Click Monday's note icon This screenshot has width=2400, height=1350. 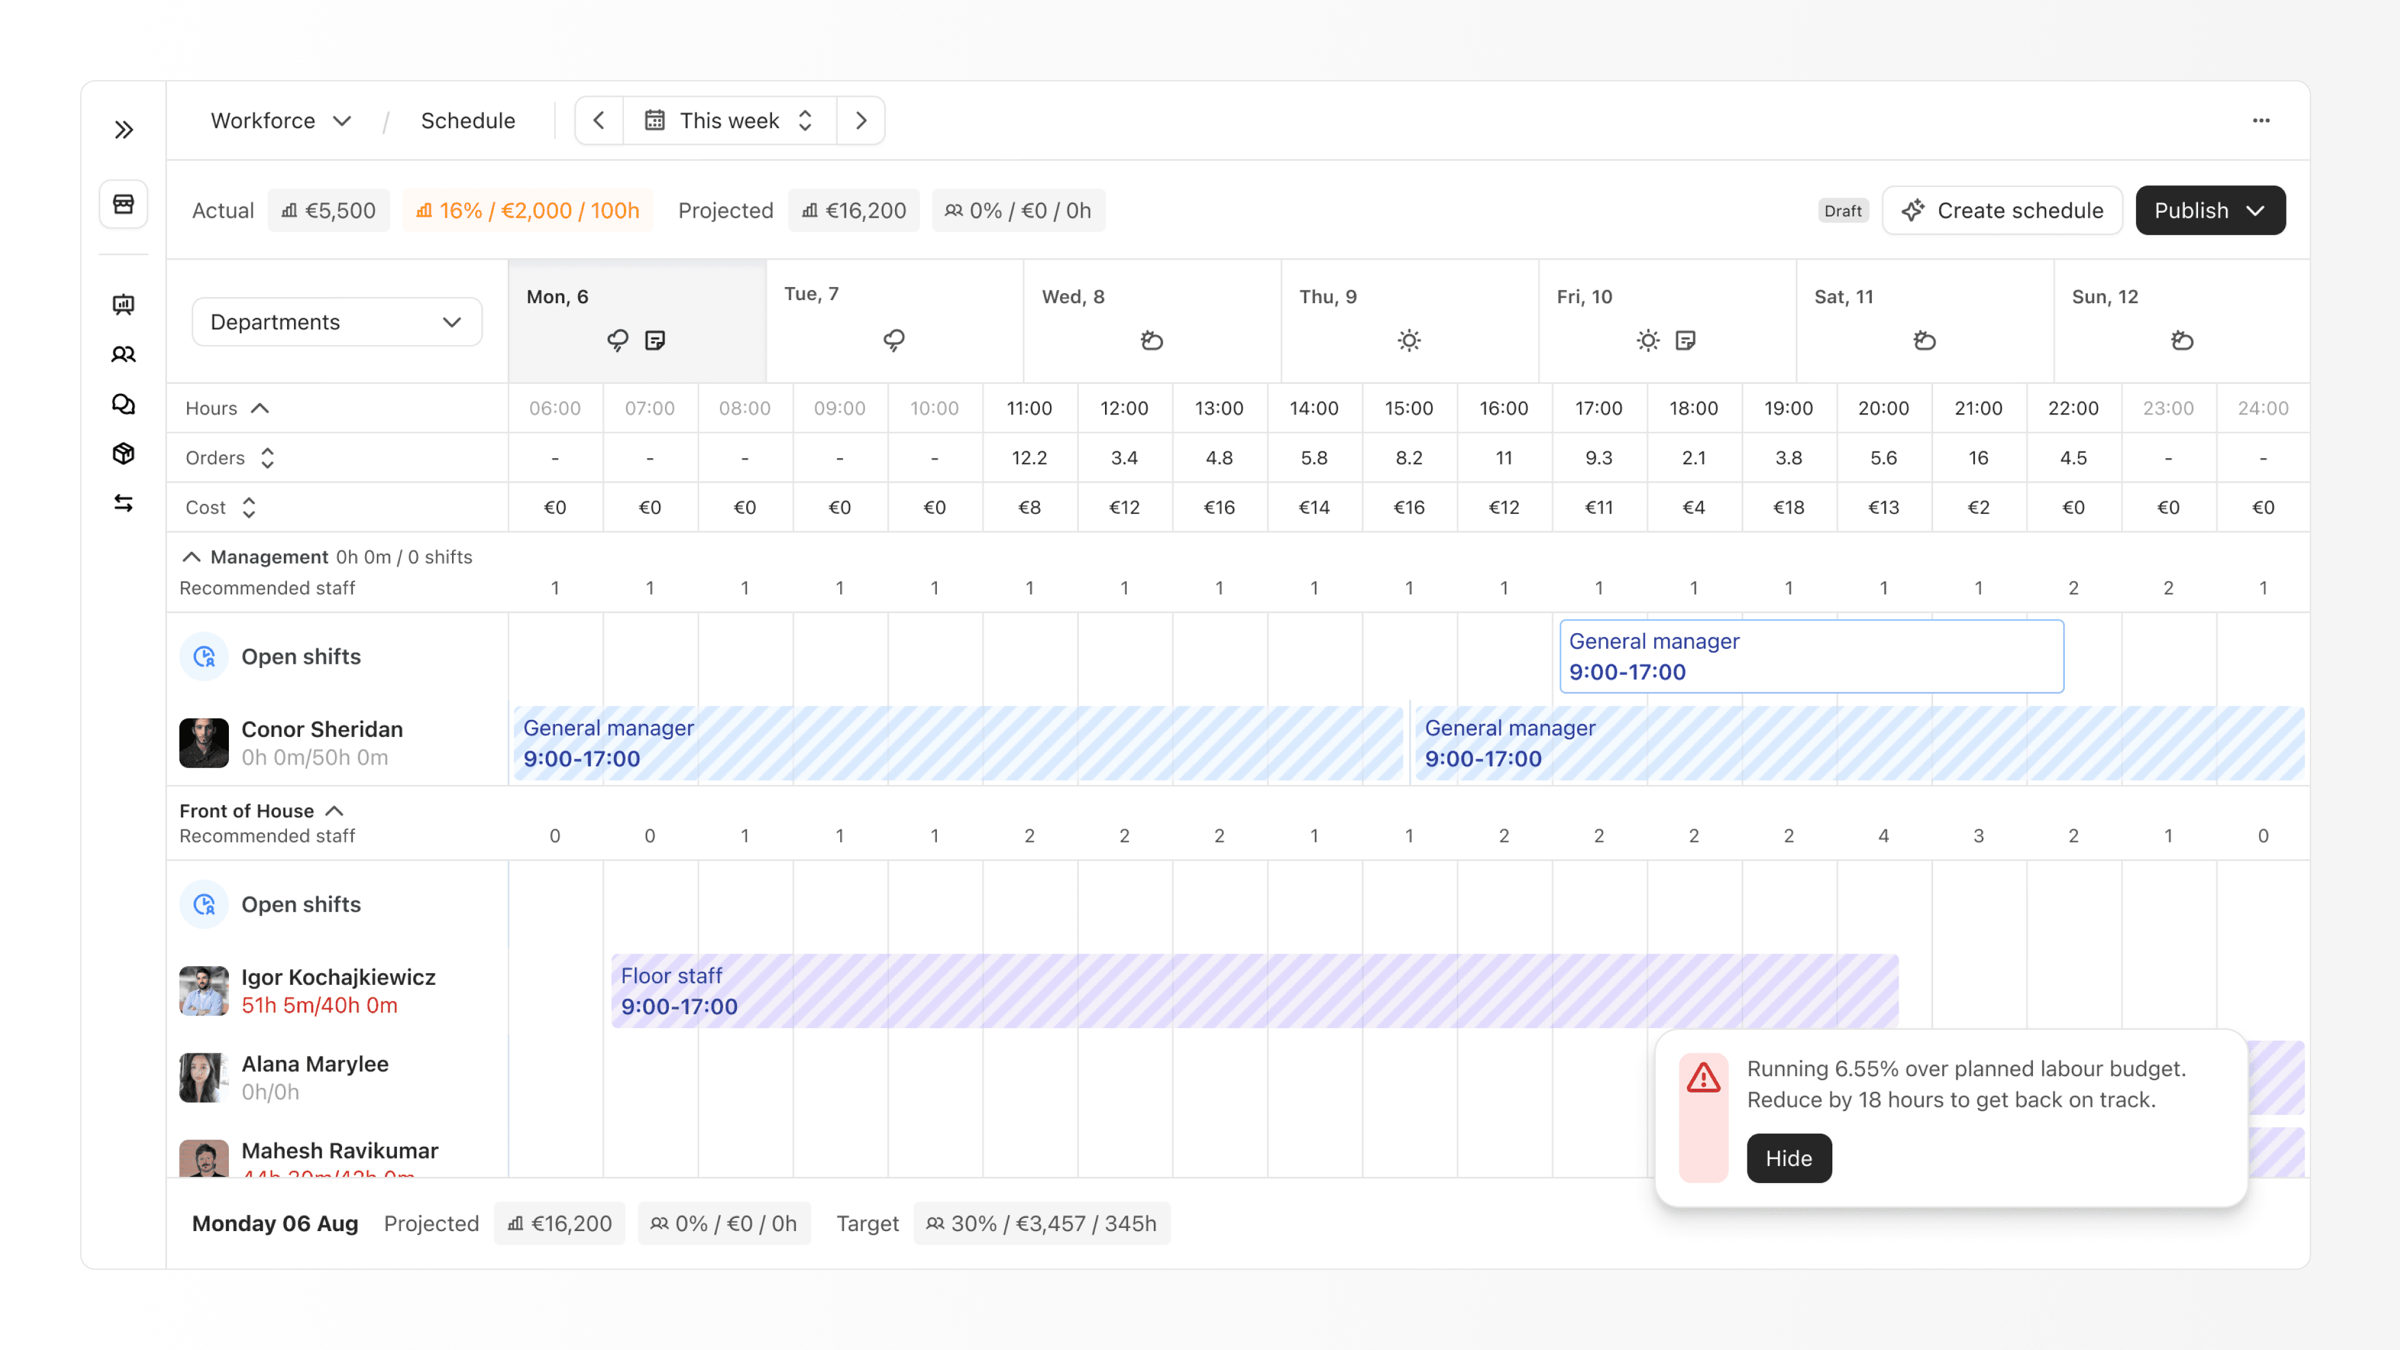(655, 341)
